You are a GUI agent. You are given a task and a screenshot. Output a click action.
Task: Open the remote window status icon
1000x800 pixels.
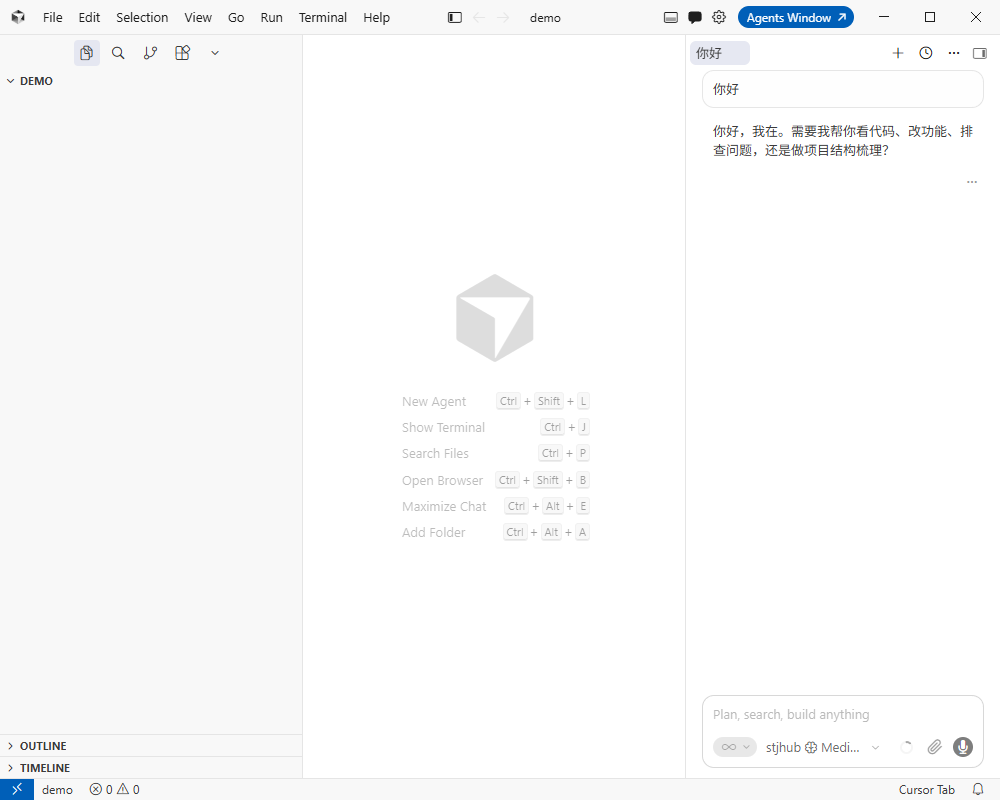(17, 789)
